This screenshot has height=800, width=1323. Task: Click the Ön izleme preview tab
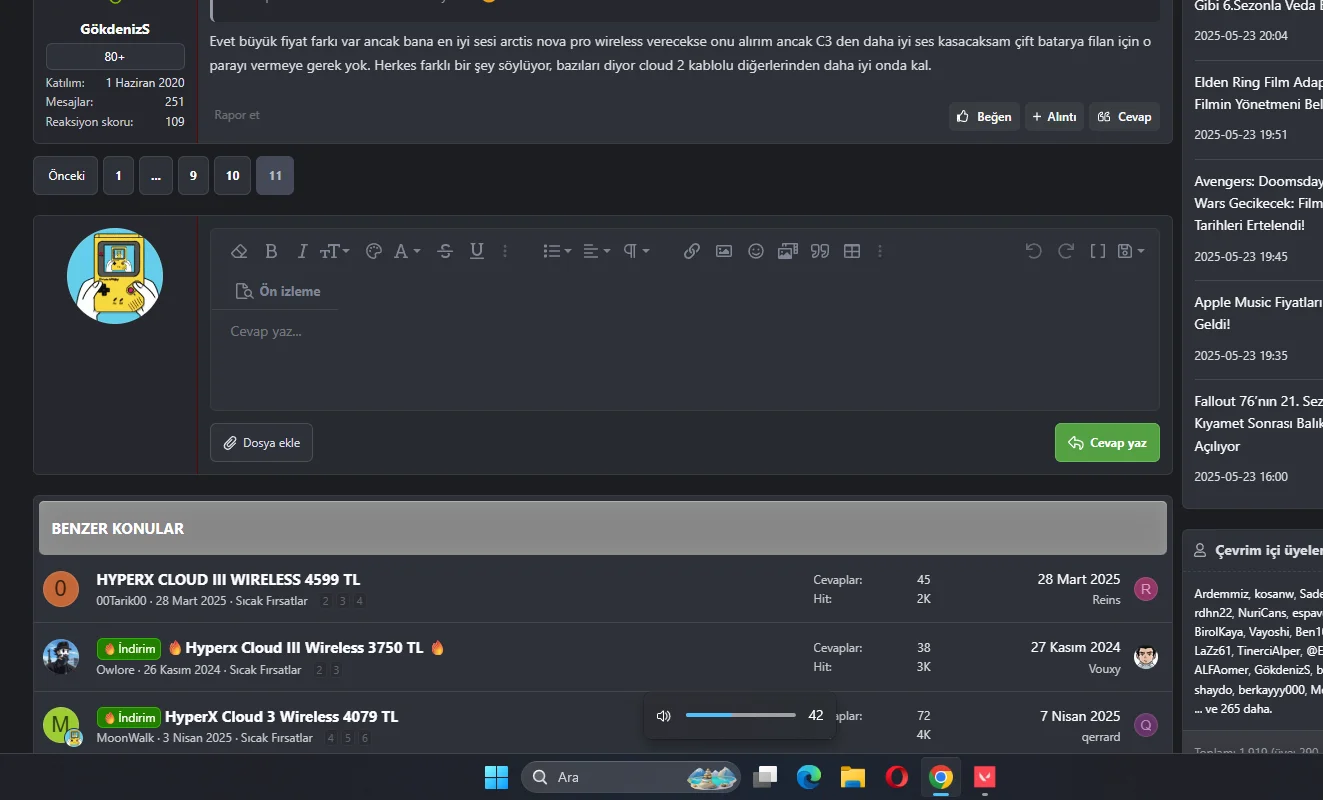pyautogui.click(x=278, y=291)
